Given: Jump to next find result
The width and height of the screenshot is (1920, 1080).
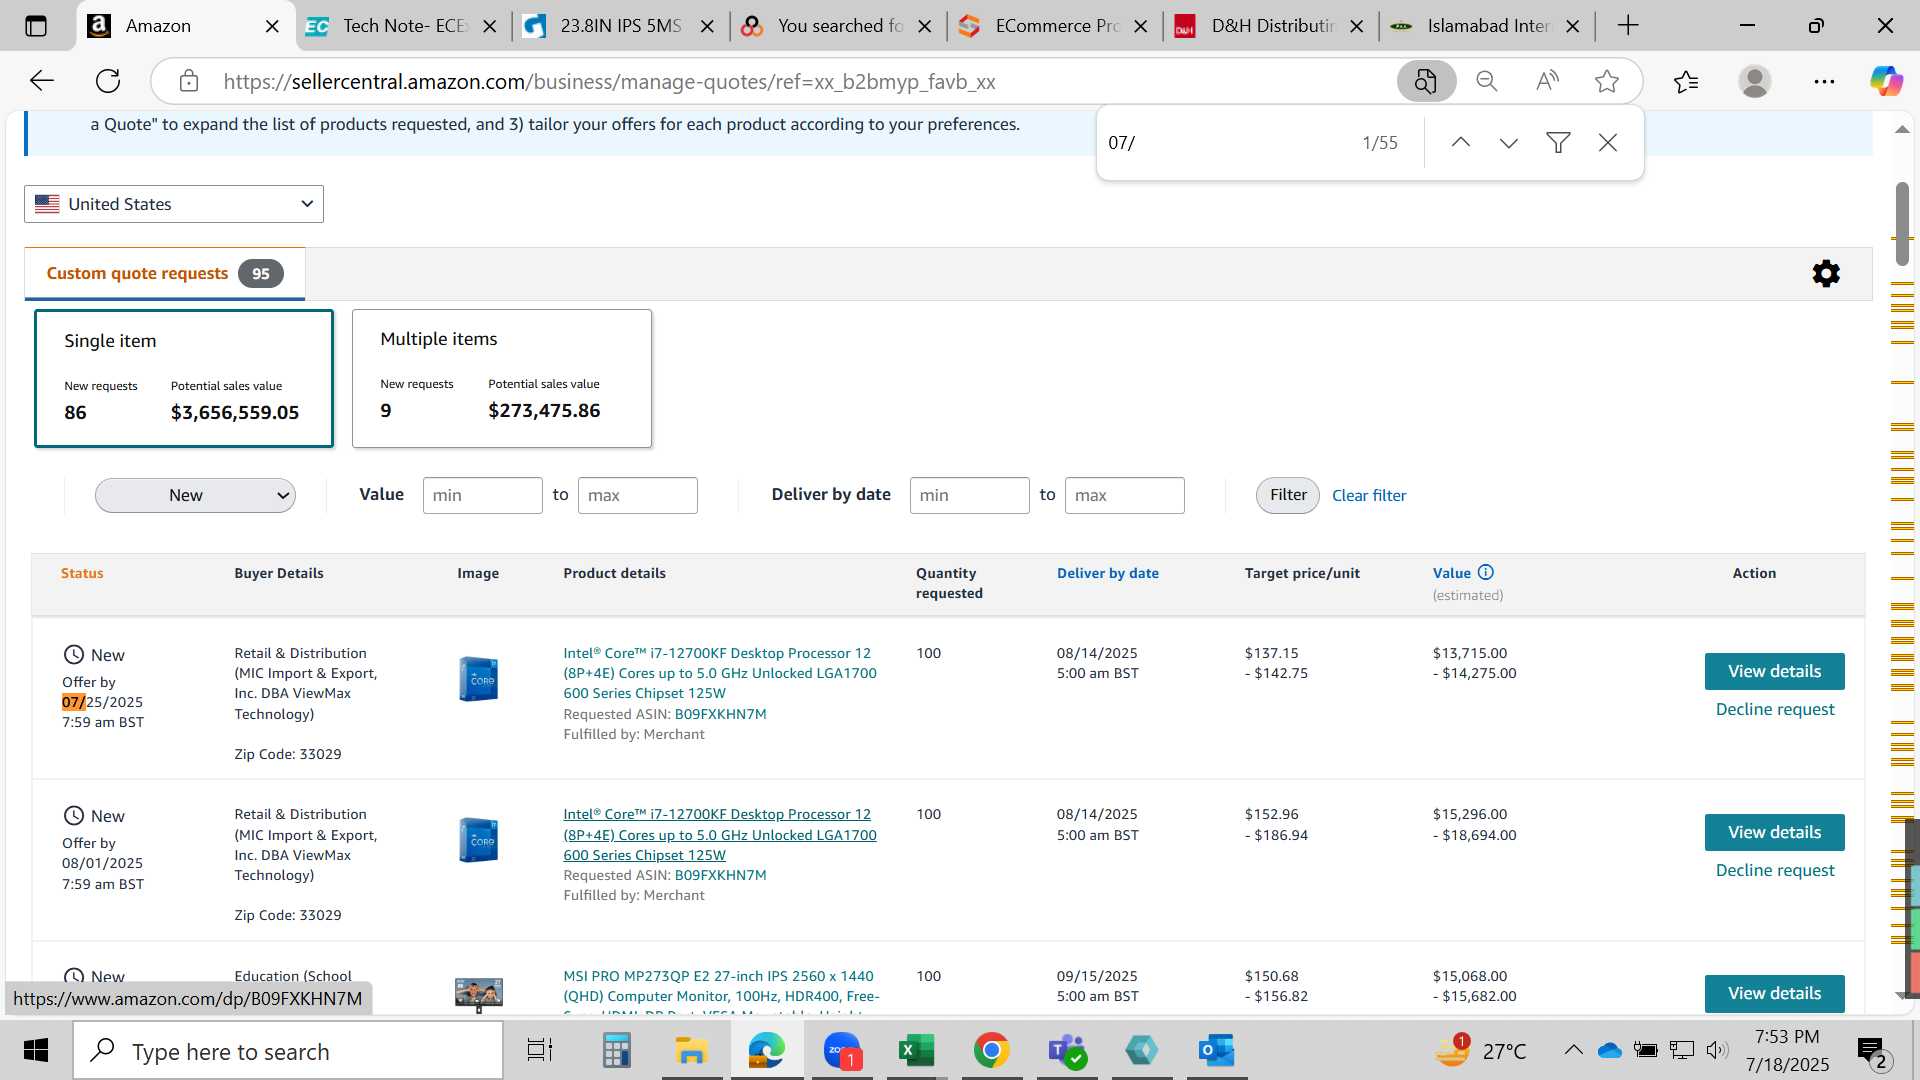Looking at the screenshot, I should [1509, 143].
